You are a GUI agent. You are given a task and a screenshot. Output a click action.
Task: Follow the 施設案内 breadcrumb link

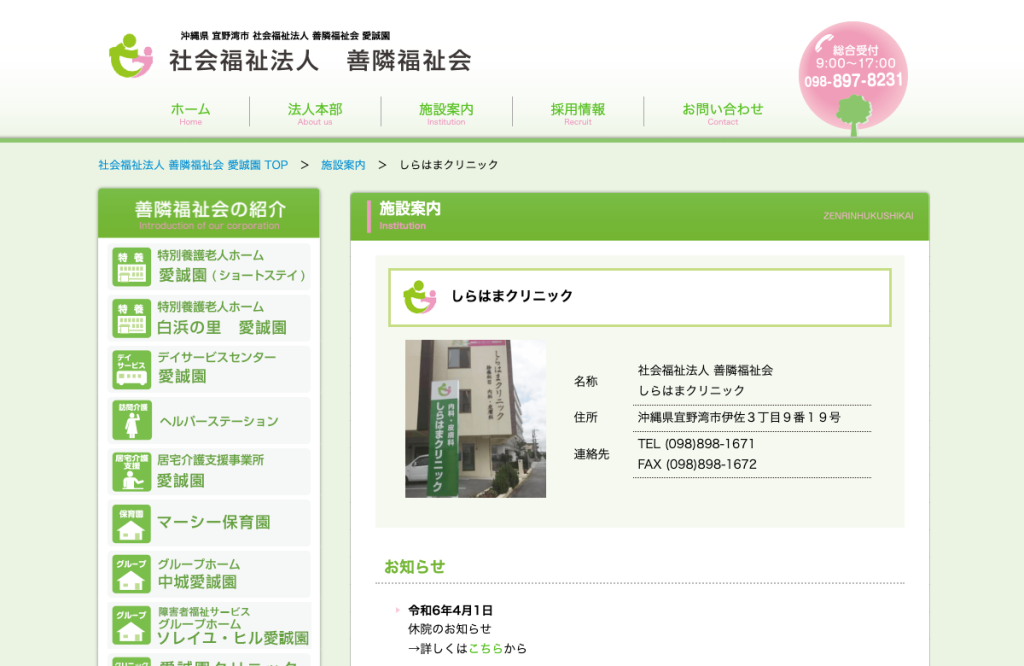(343, 165)
